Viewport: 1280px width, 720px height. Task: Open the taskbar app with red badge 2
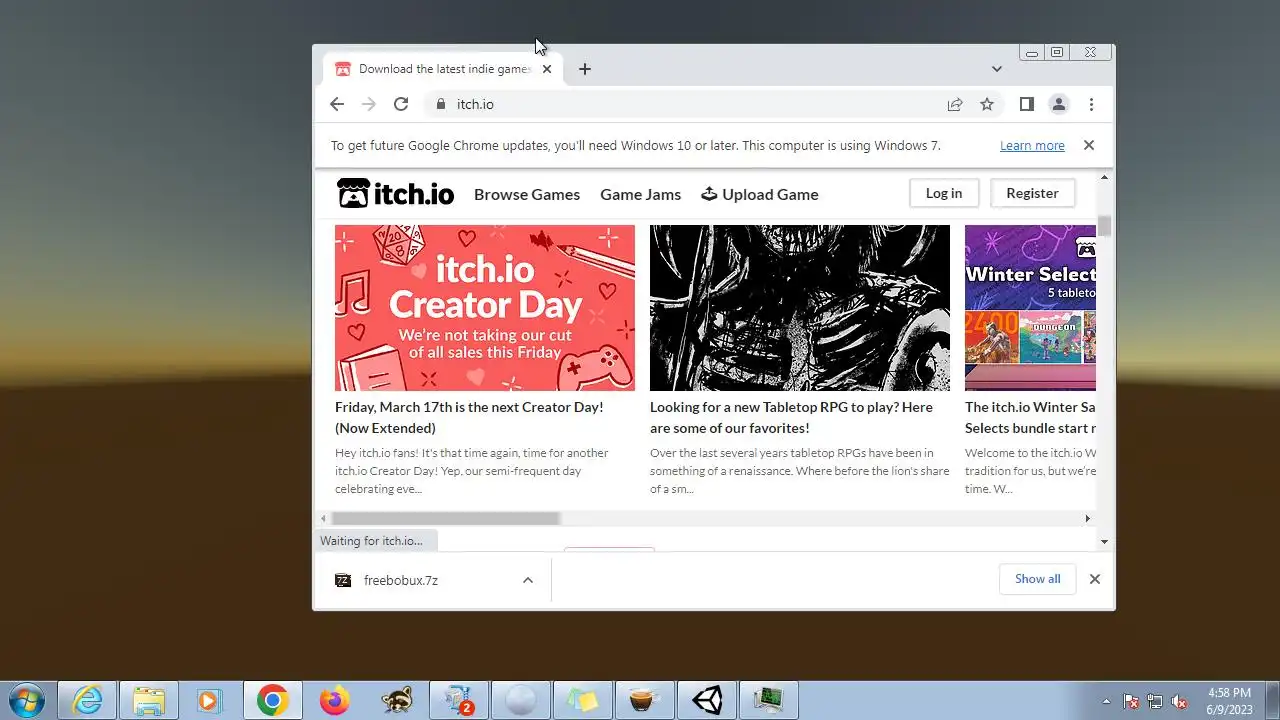pos(459,701)
